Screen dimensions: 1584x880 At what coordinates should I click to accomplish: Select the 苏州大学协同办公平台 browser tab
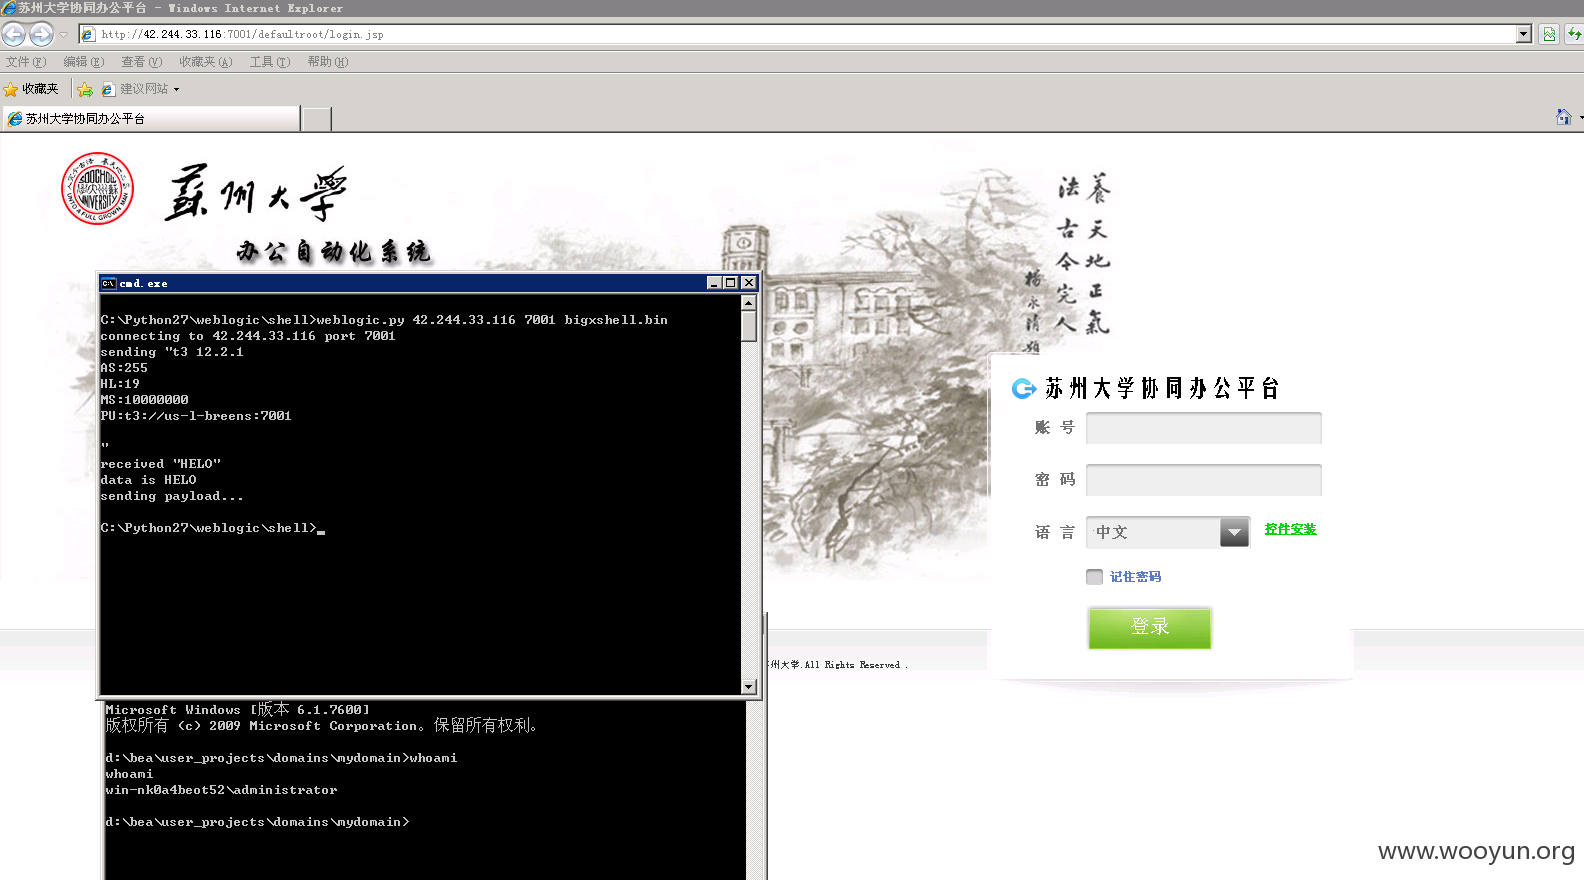[151, 119]
